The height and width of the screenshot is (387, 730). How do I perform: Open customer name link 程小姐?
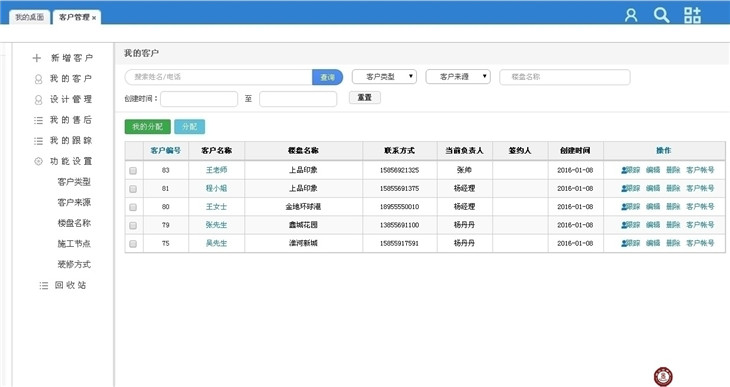pos(216,188)
